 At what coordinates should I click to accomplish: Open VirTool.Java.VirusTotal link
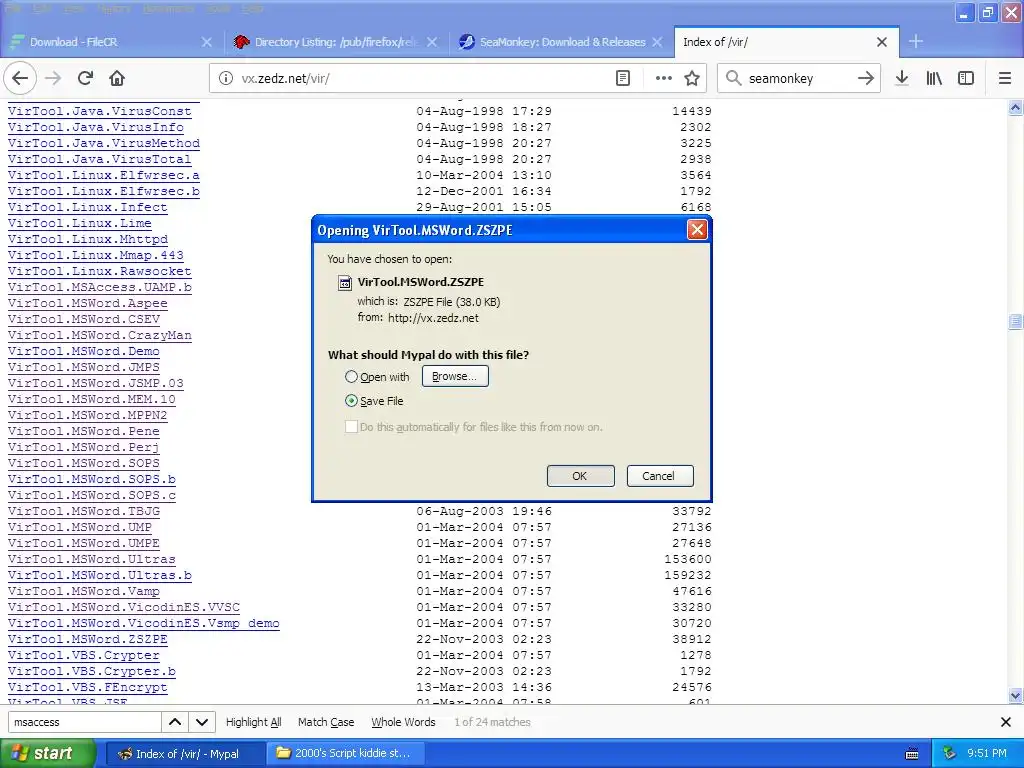99,159
